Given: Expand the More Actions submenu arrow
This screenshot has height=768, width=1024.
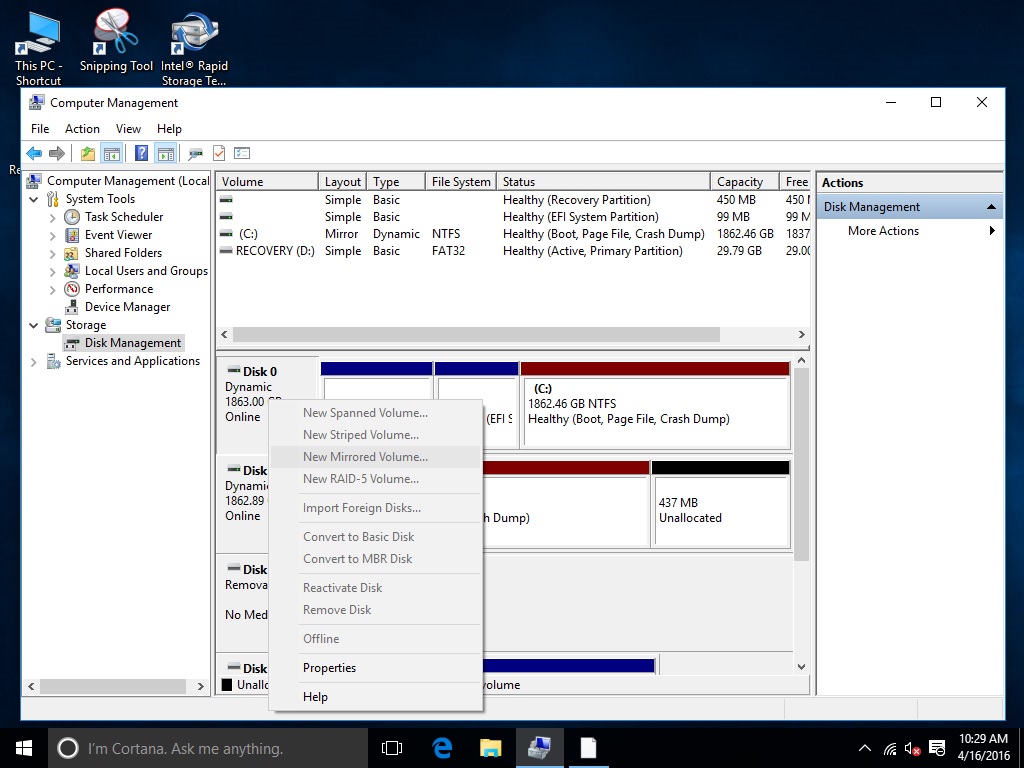Looking at the screenshot, I should point(992,231).
